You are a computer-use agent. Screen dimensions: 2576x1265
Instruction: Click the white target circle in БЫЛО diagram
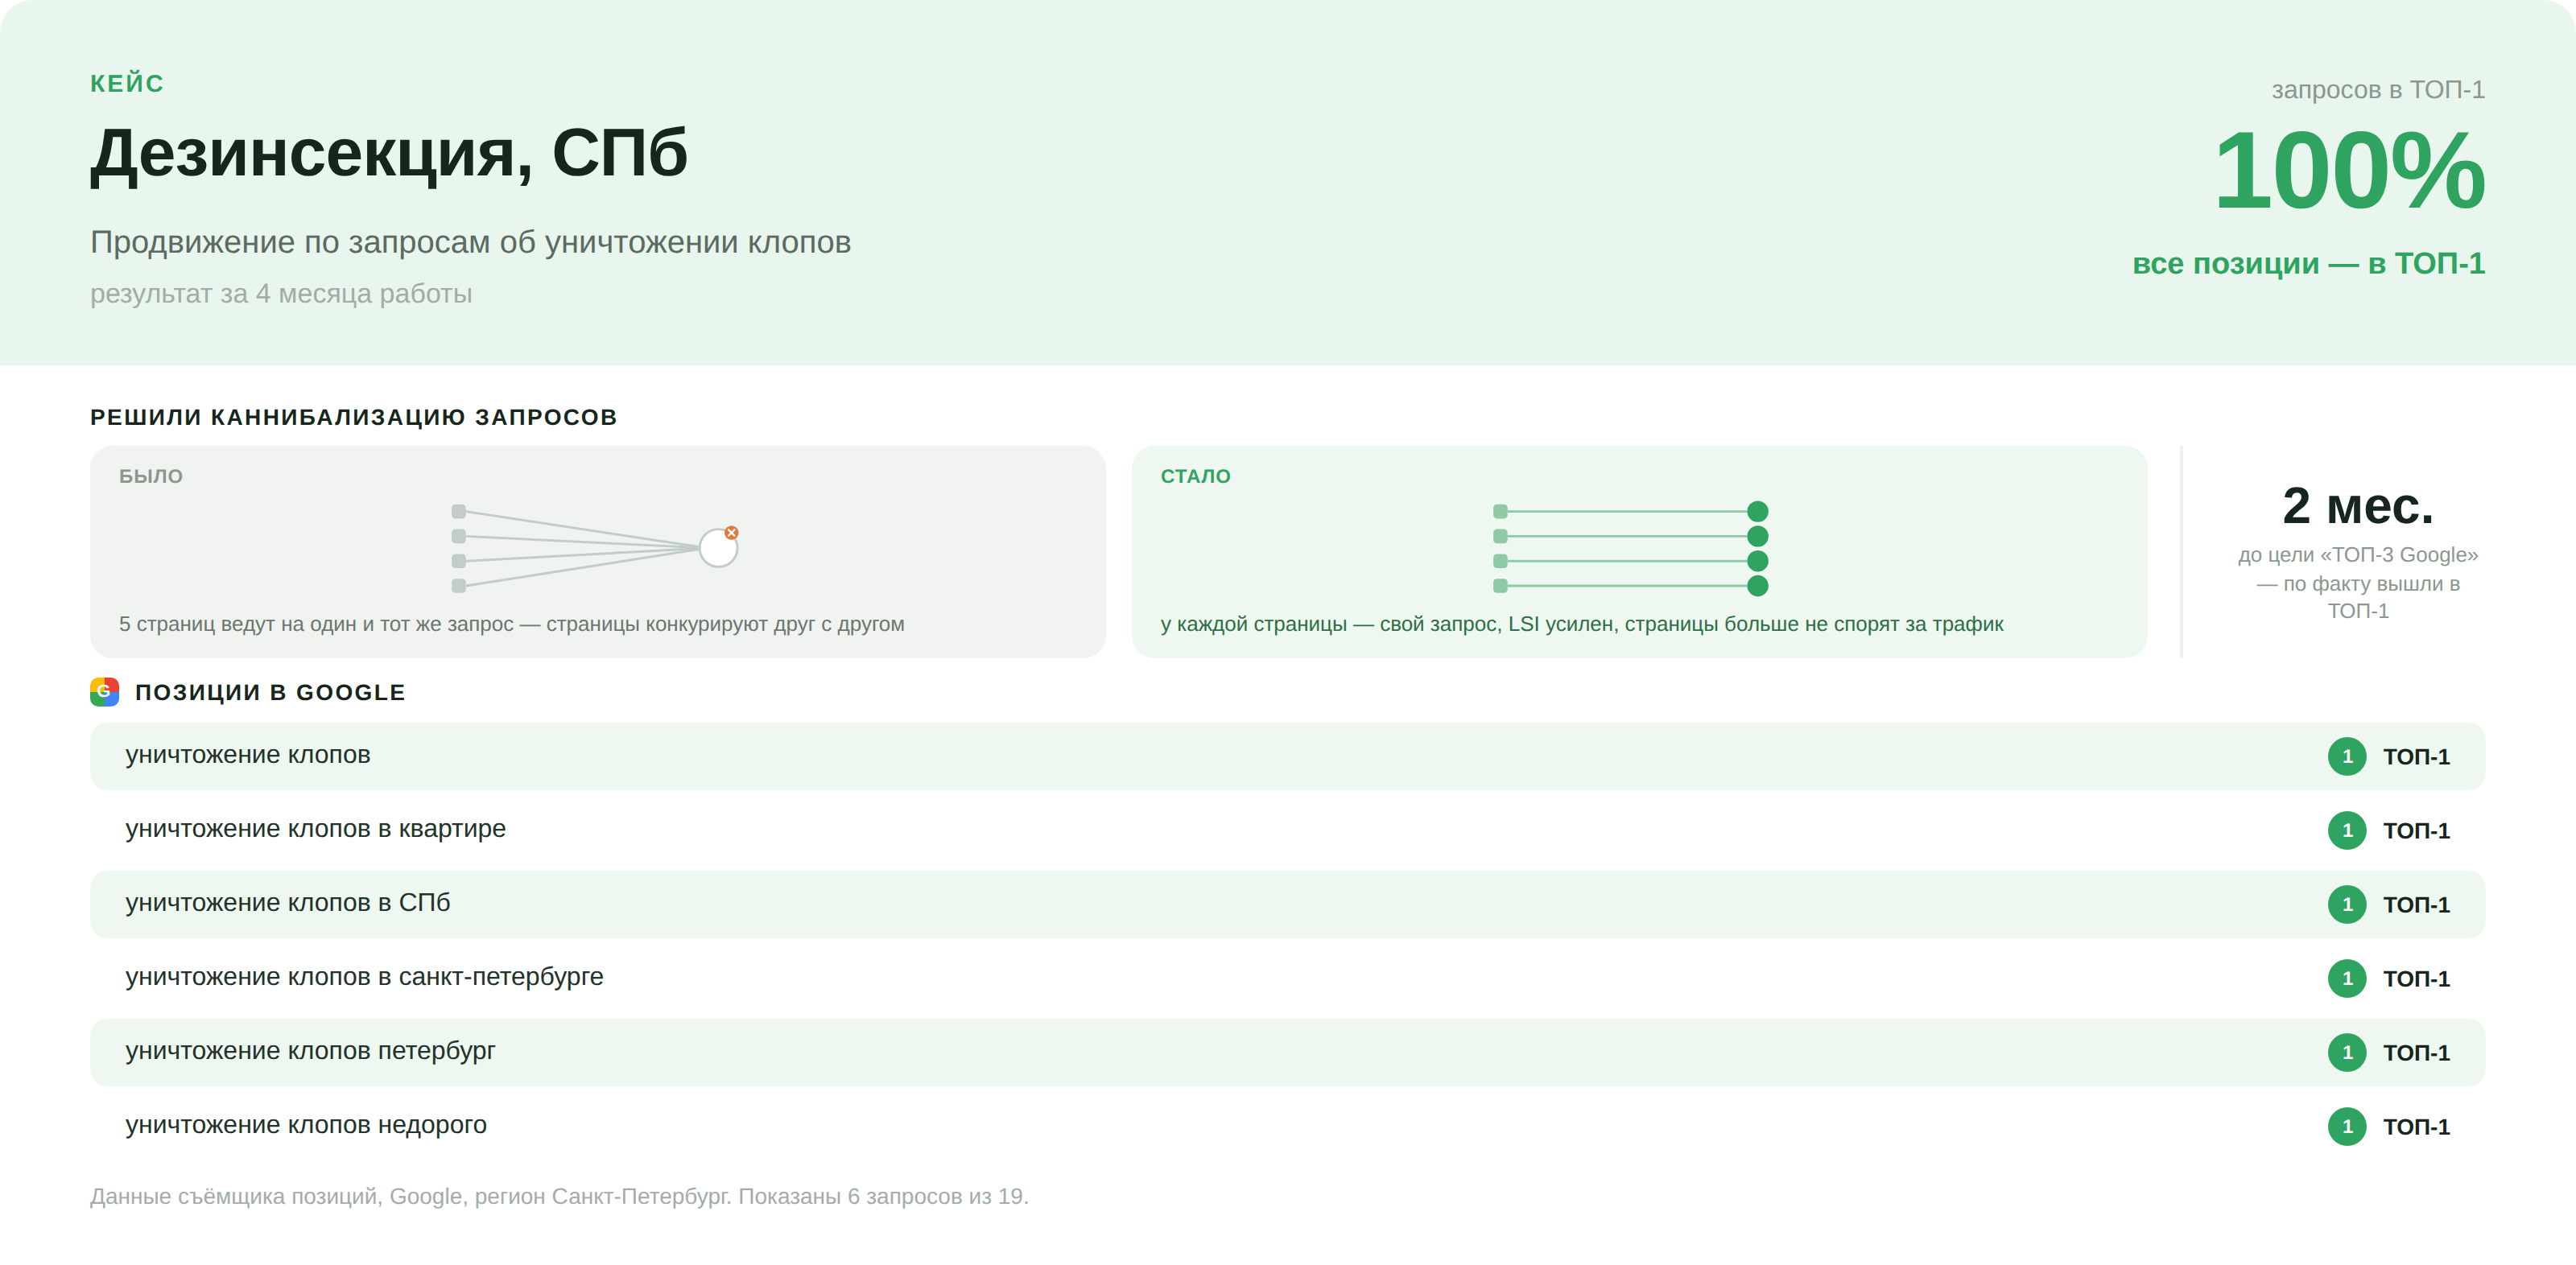718,548
